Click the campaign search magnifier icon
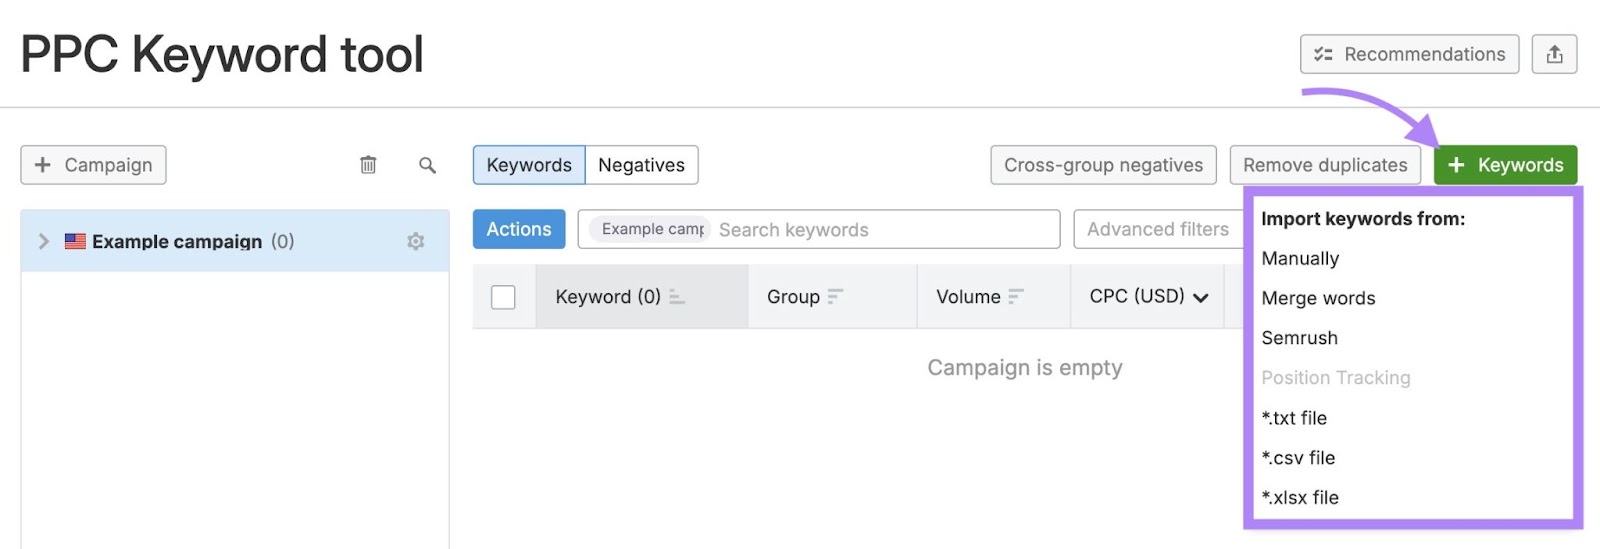The width and height of the screenshot is (1600, 549). [427, 165]
